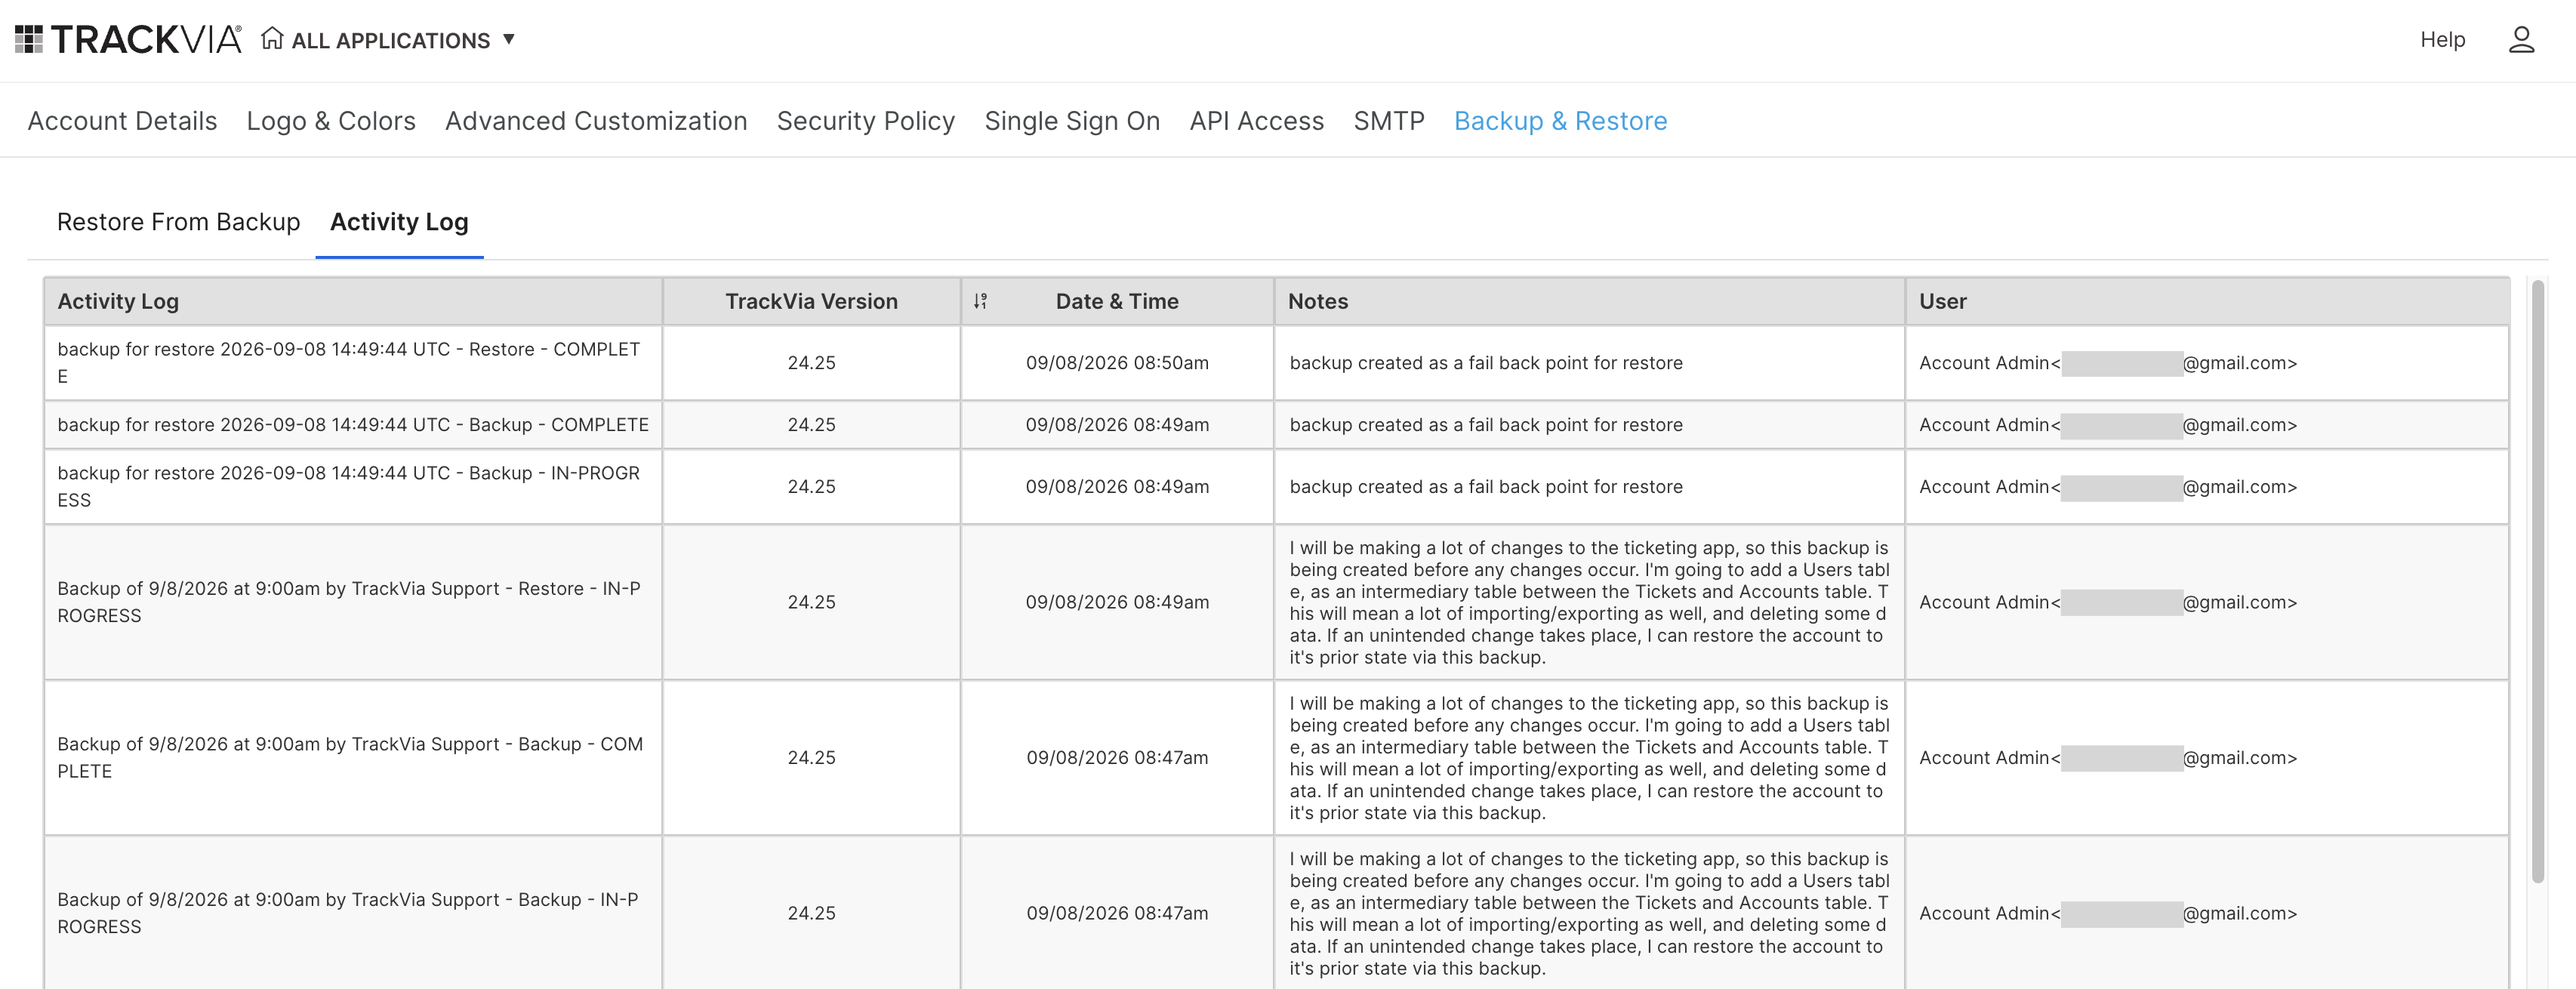This screenshot has height=989, width=2576.
Task: Select 'backup for restore ... Backup - IN-PROGRESS' entry
Action: click(352, 487)
